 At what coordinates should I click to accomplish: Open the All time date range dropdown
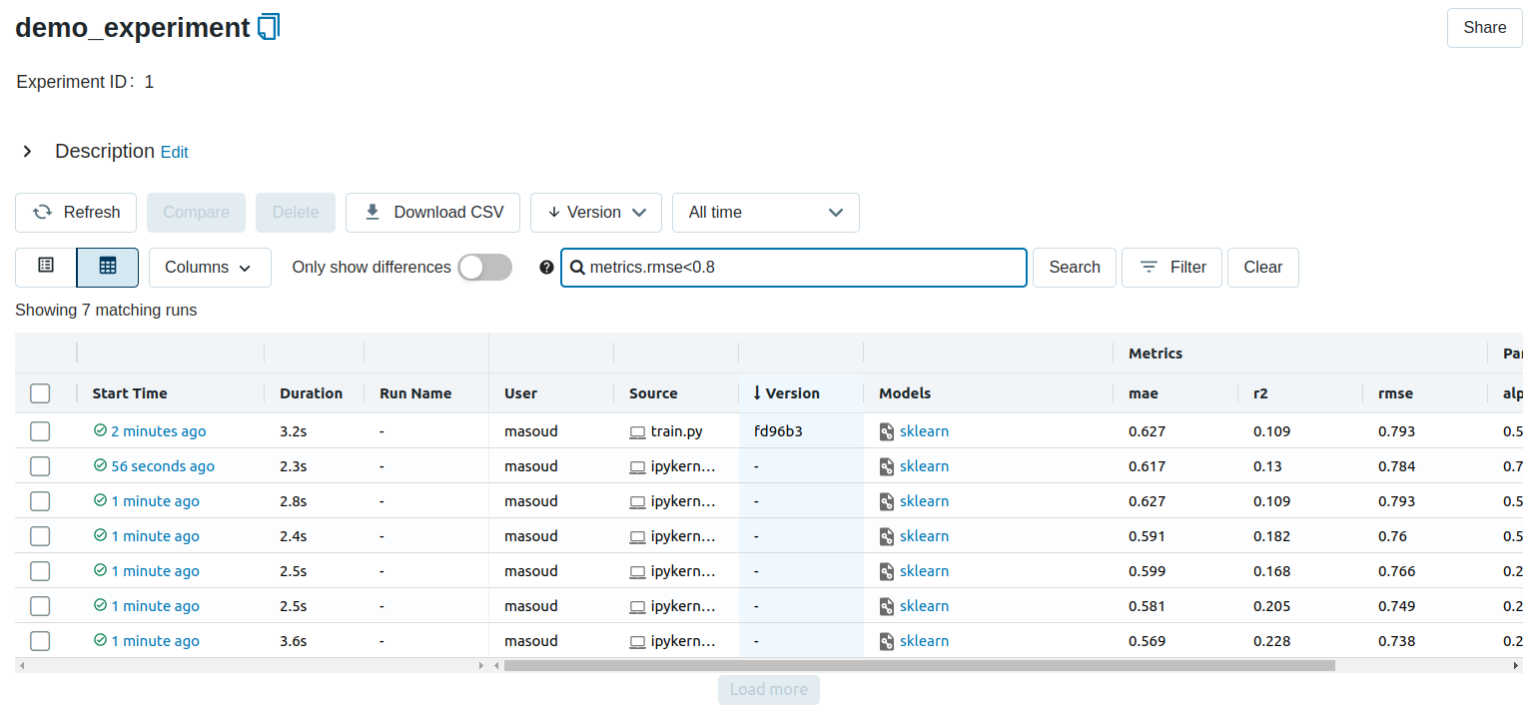(x=766, y=212)
